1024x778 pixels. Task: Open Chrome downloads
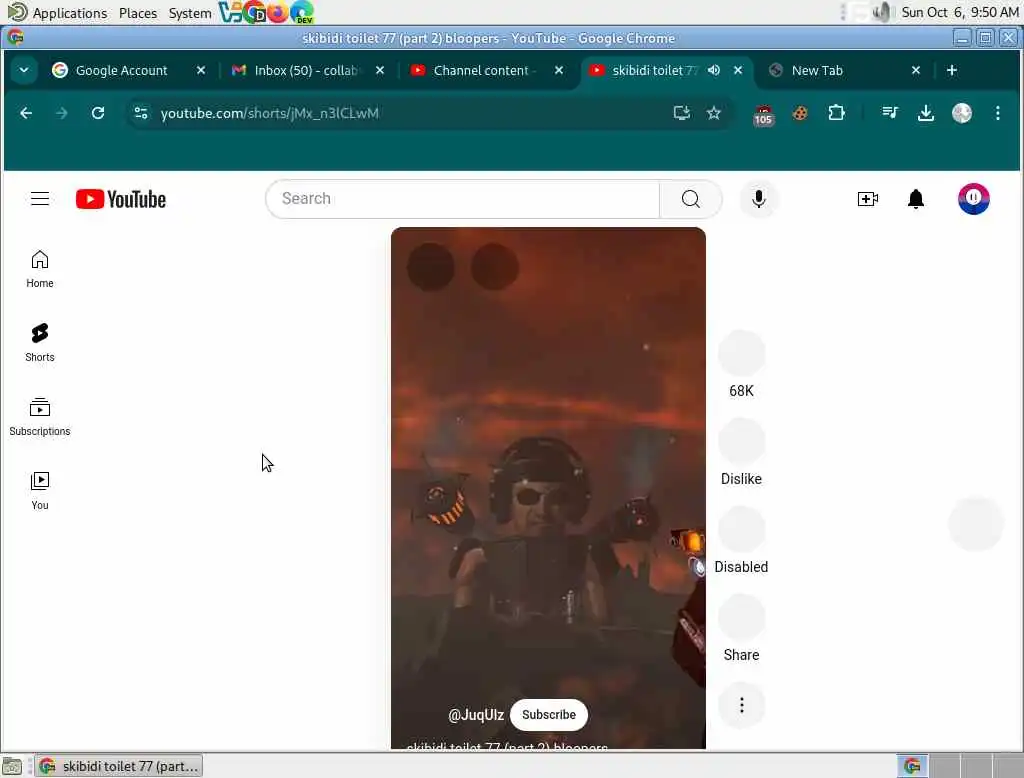(x=925, y=113)
